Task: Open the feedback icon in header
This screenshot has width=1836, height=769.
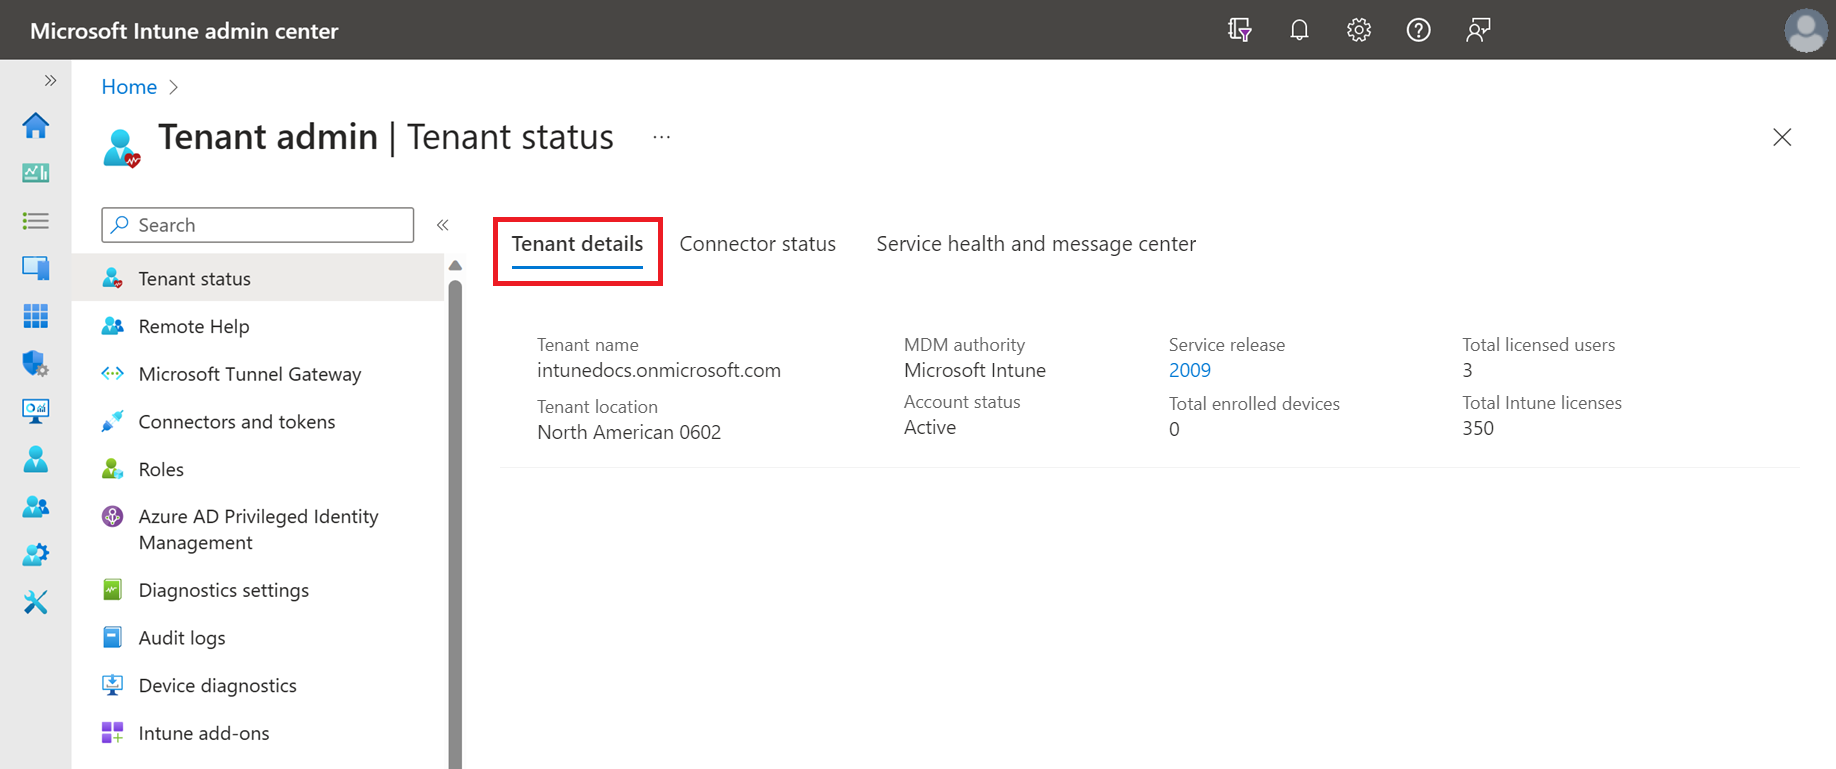Action: coord(1478,30)
